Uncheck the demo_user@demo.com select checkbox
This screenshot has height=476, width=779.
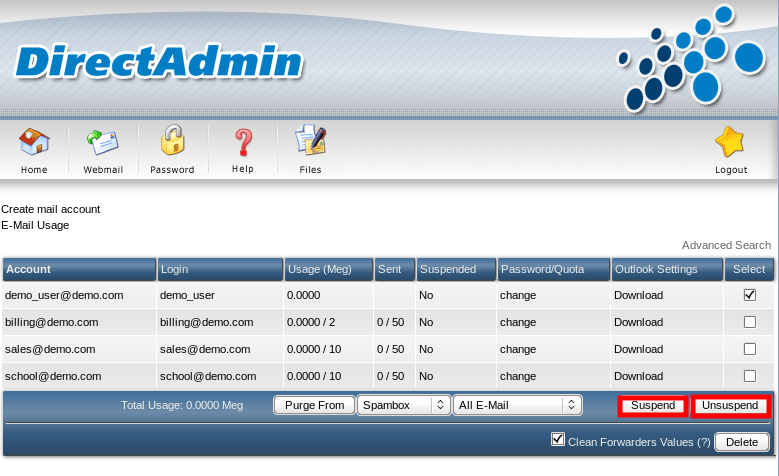tap(749, 295)
